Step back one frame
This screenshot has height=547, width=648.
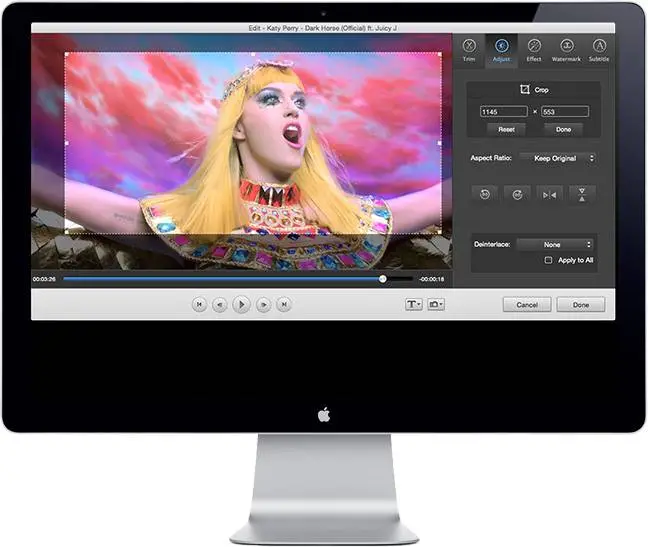point(219,305)
